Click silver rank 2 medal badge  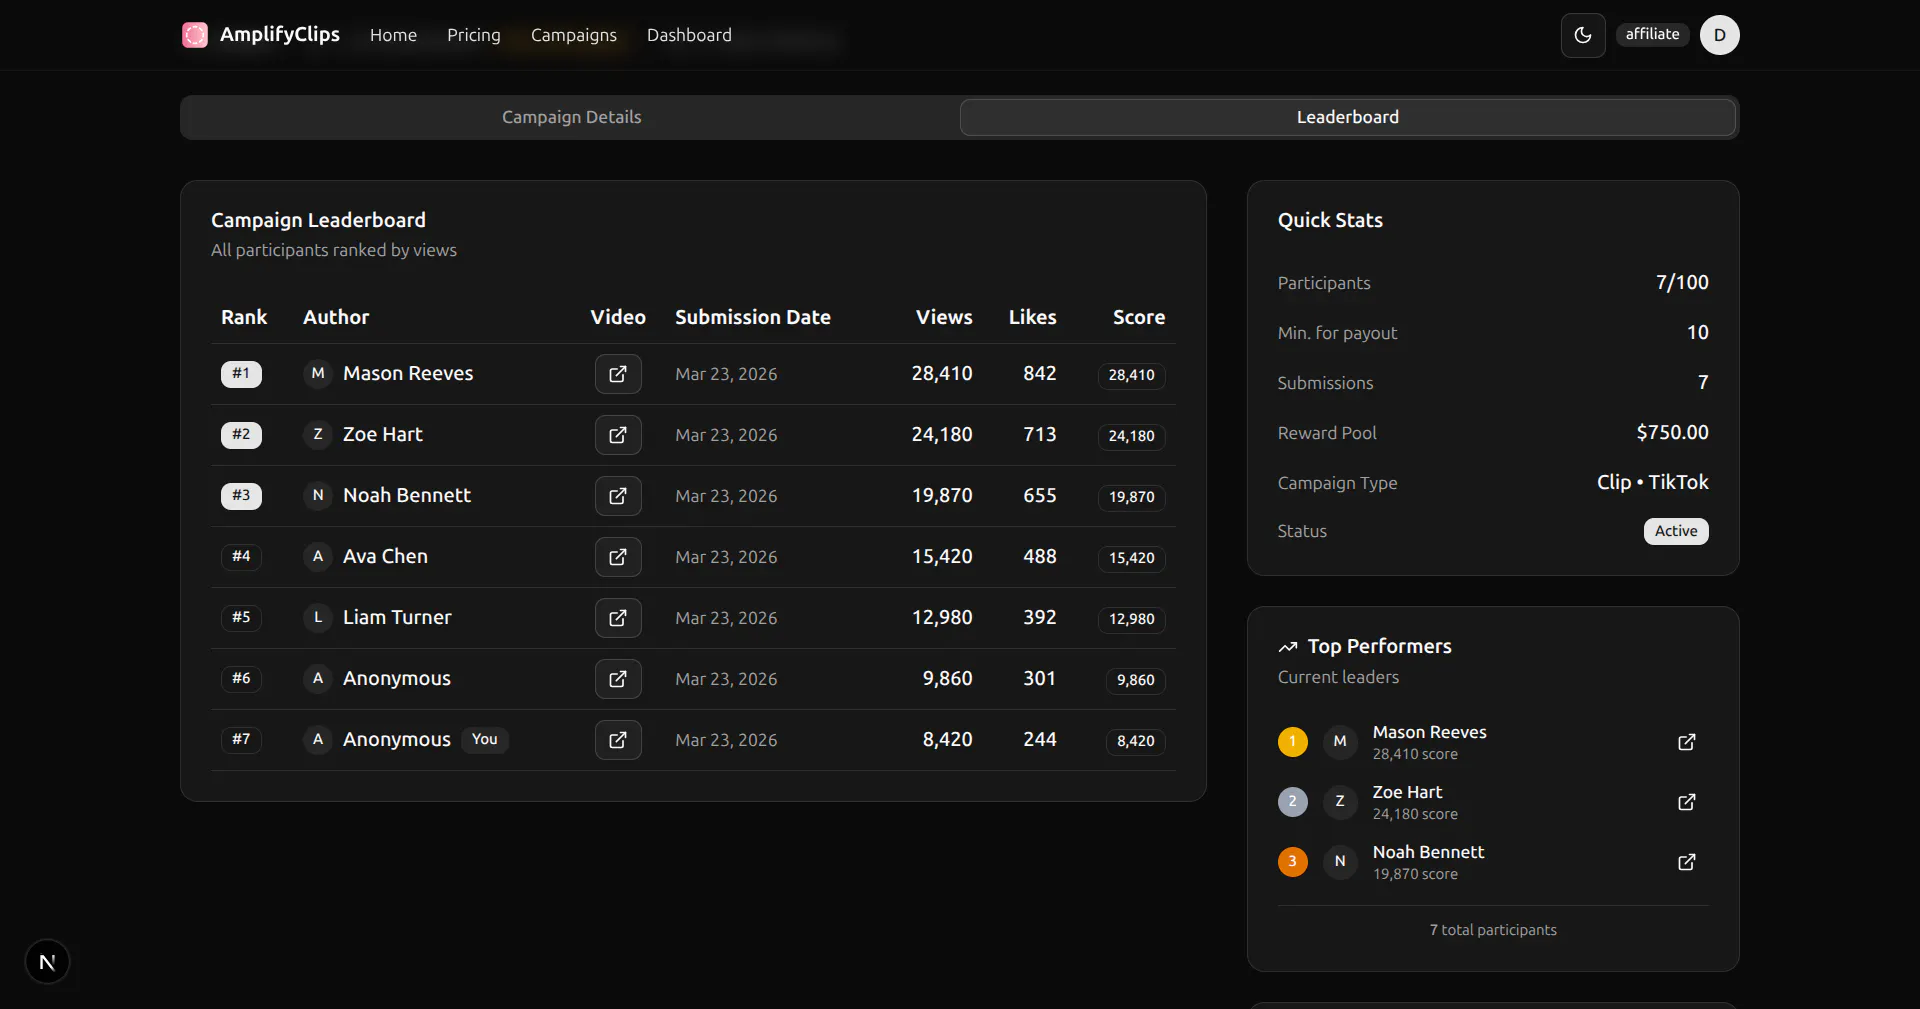[1292, 802]
